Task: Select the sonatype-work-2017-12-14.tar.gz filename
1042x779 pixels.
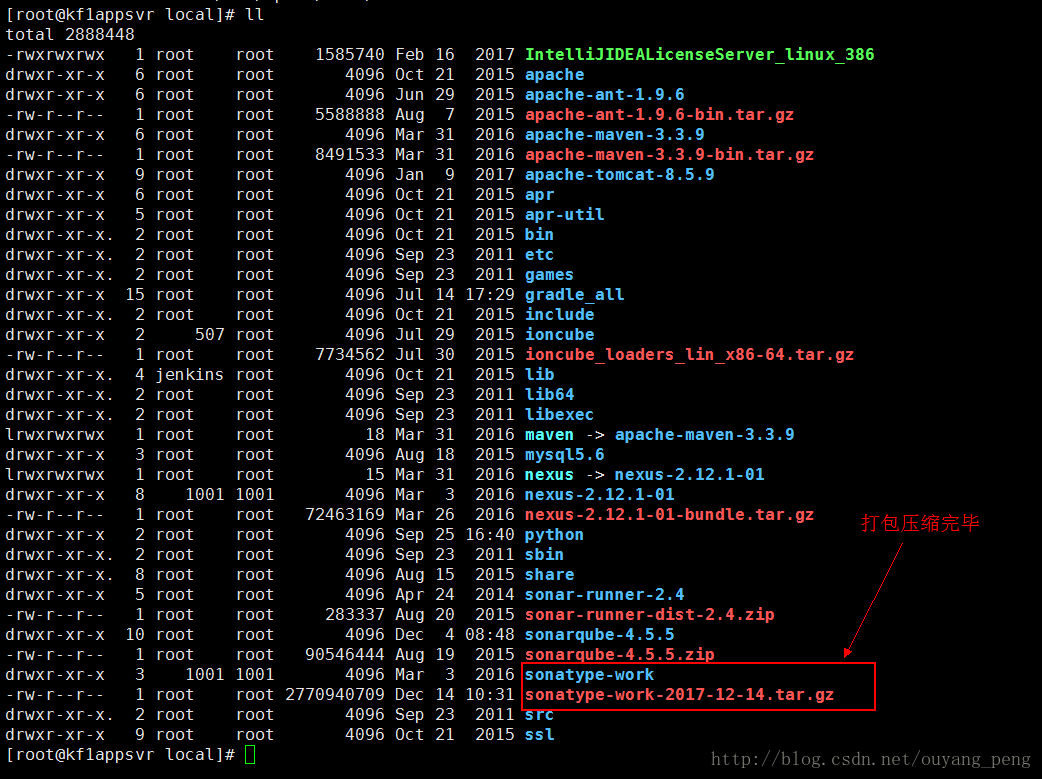Action: pyautogui.click(x=679, y=695)
